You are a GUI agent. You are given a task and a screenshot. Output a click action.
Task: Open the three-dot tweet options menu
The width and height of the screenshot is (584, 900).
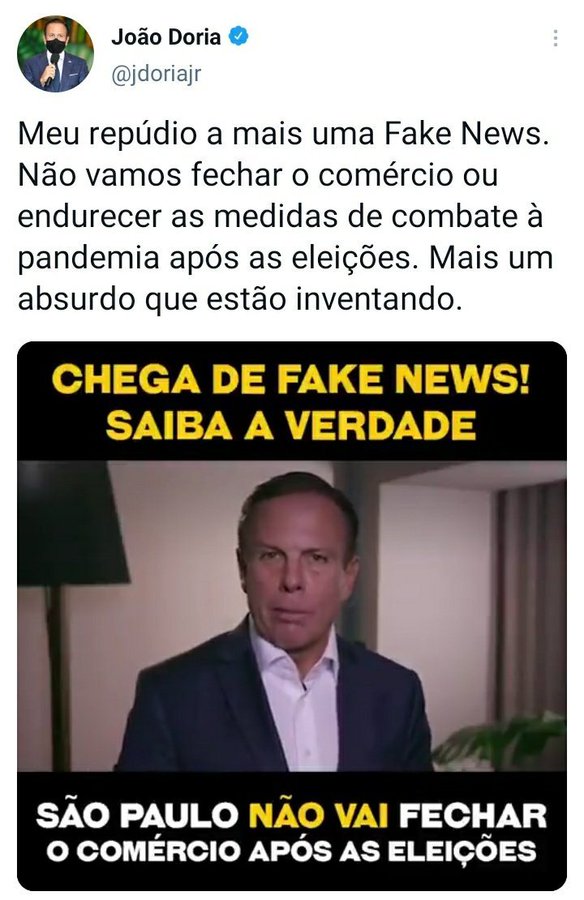[555, 38]
